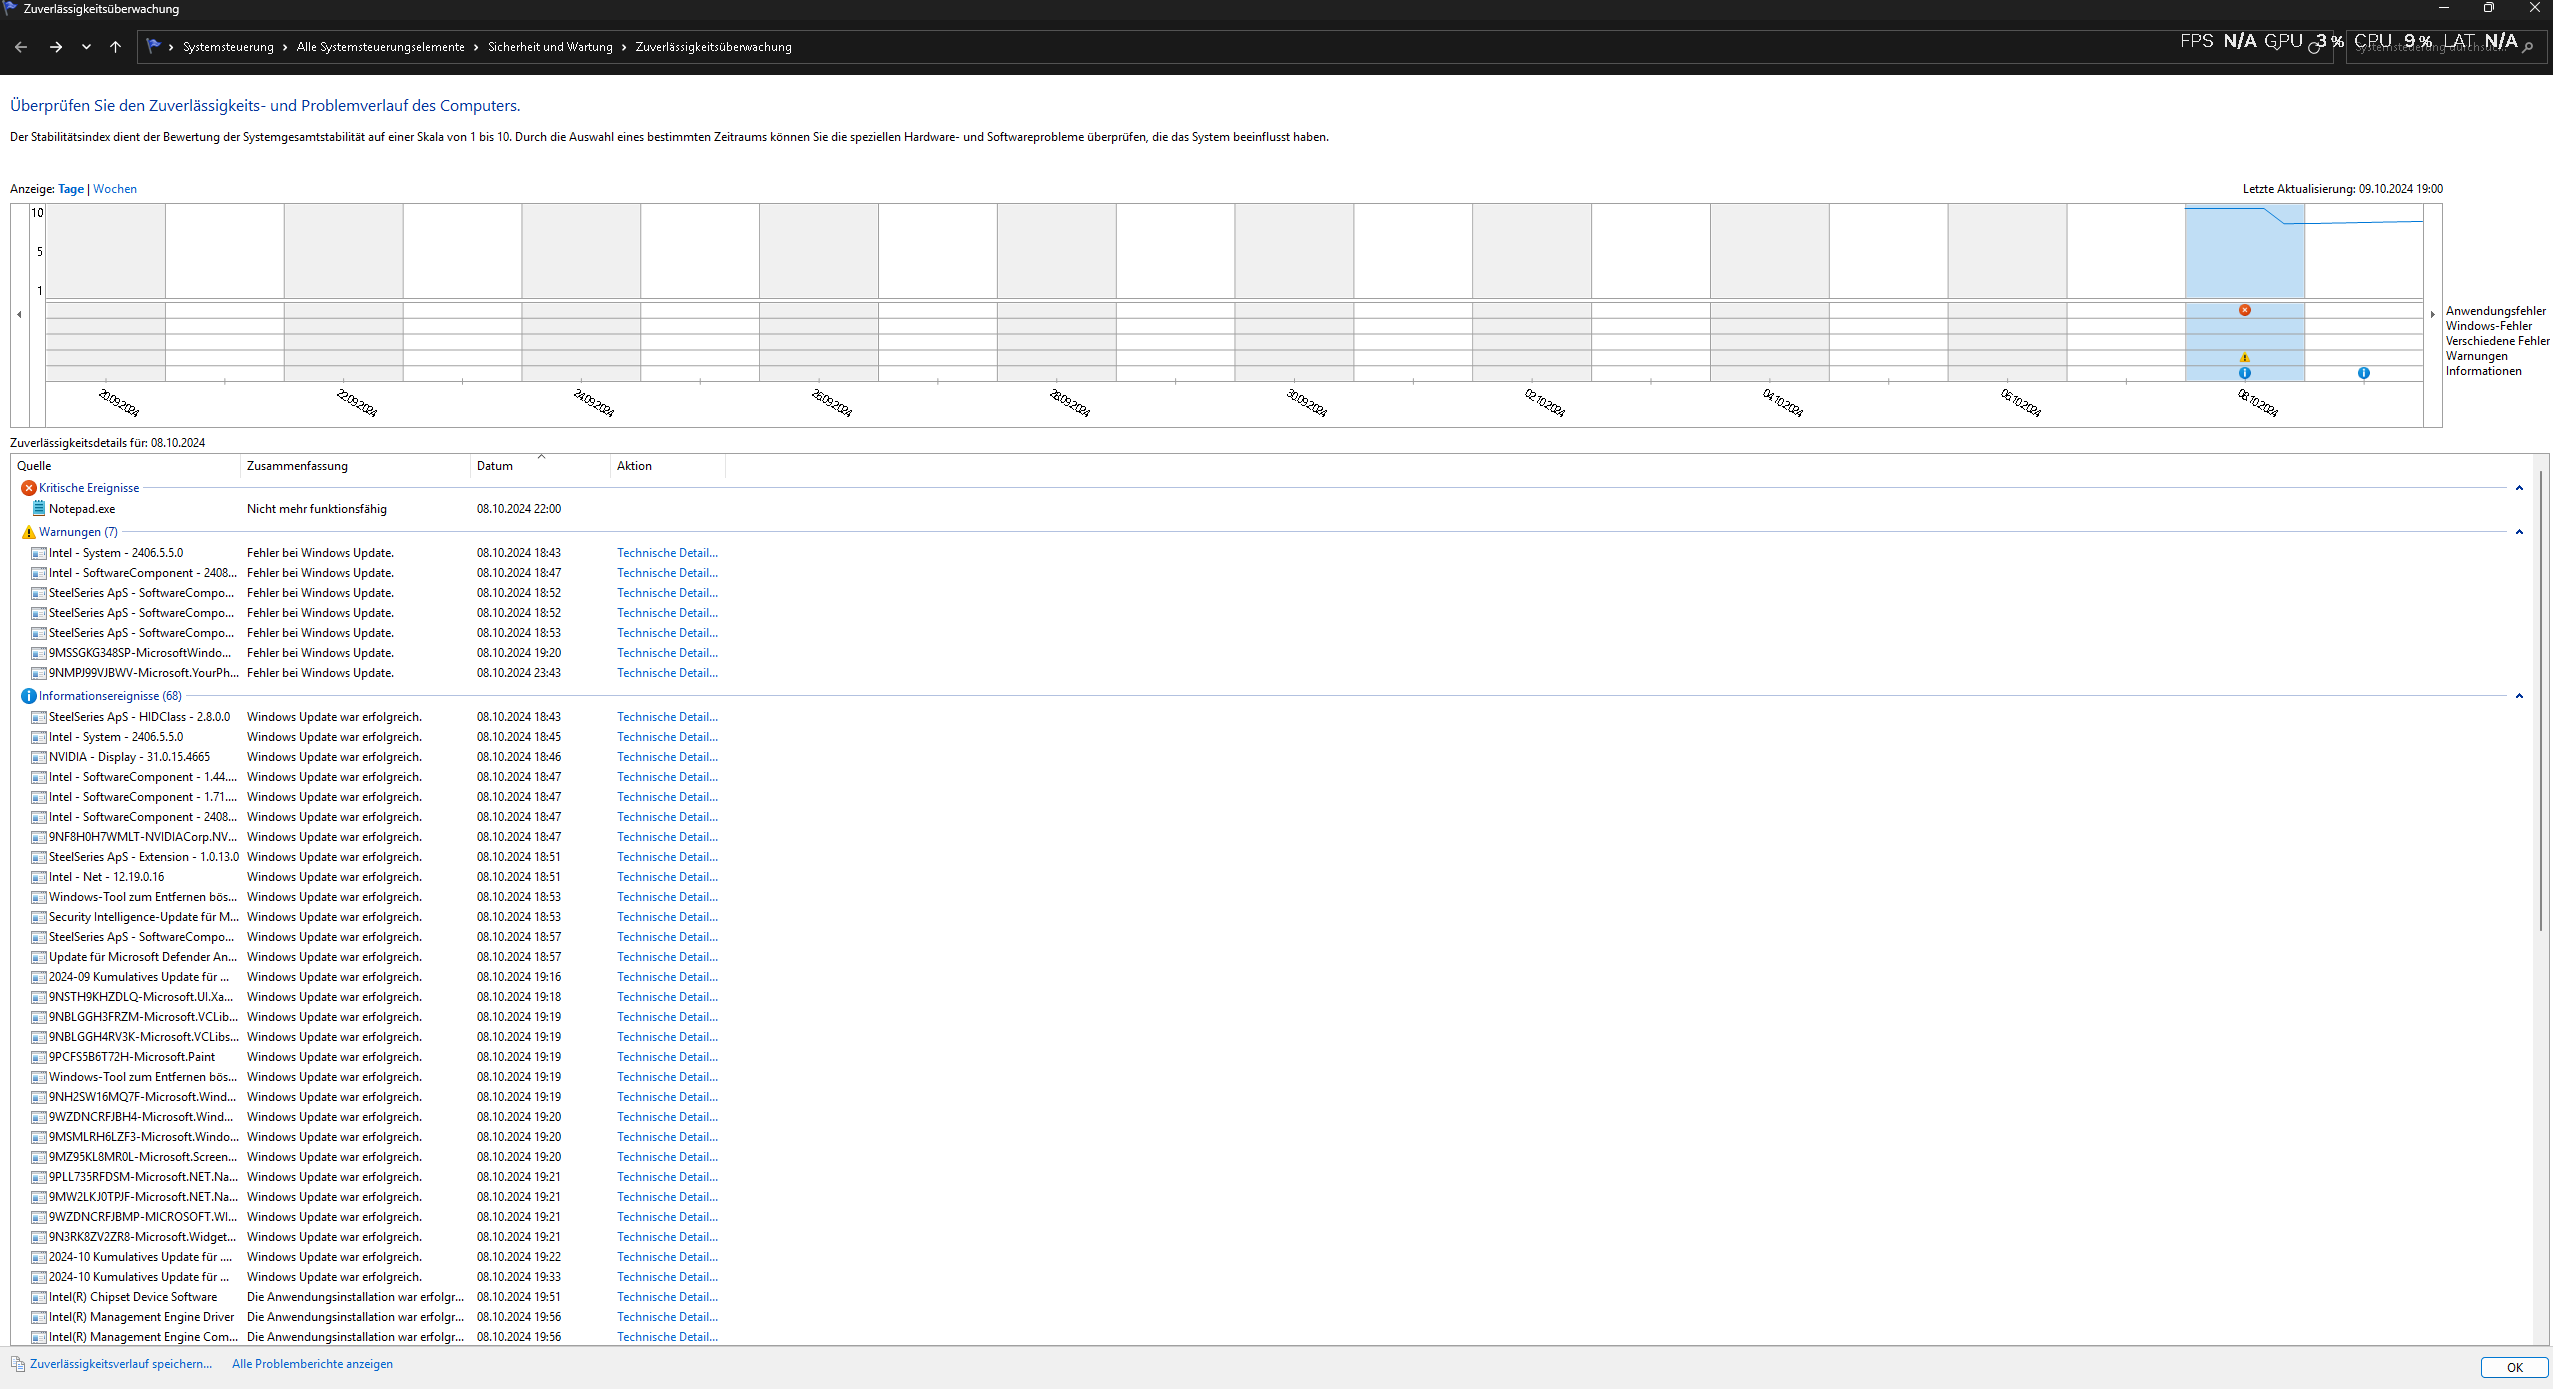Click the save icon next to Zuverlässigkeitsverlauf speichern

pyautogui.click(x=17, y=1363)
